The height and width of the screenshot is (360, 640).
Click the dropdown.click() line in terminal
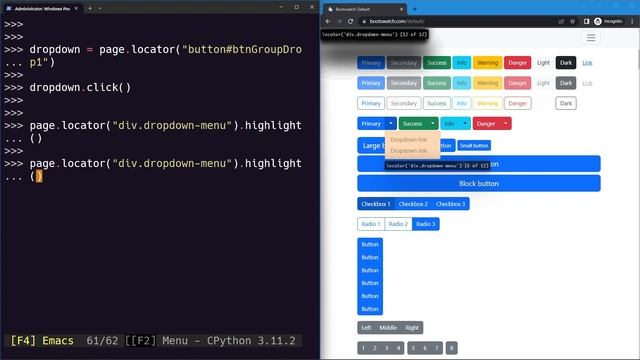(80, 87)
